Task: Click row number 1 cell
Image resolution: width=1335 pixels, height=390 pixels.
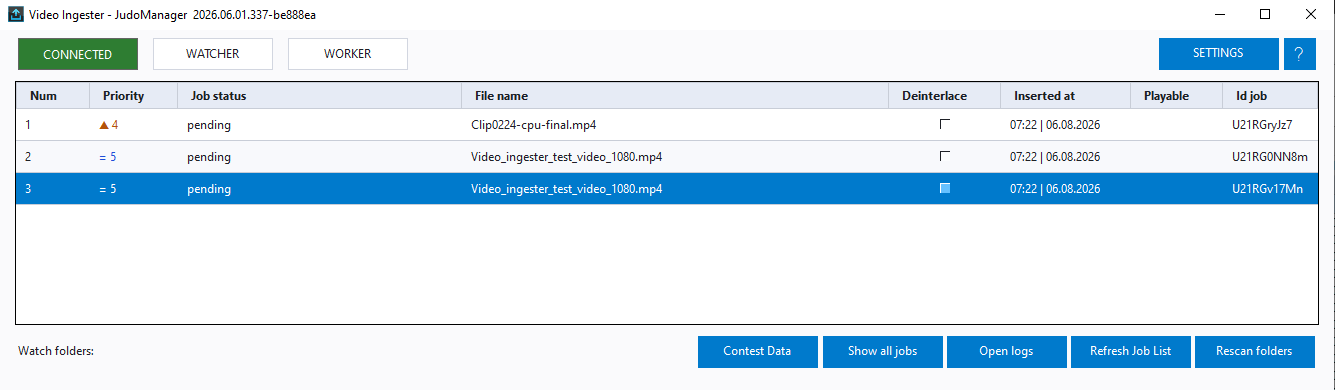Action: click(53, 125)
